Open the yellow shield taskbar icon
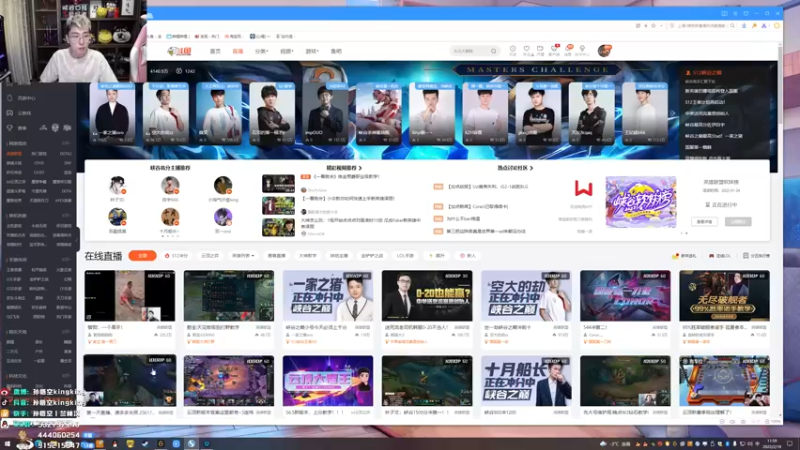 tap(130, 444)
